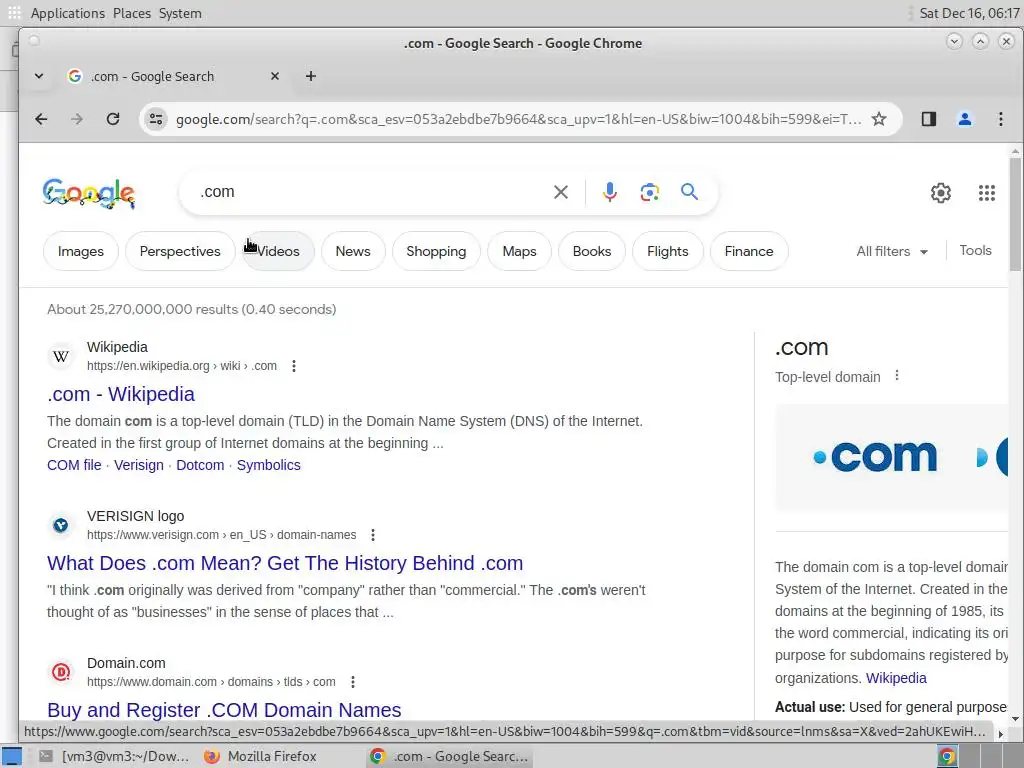Open the Dotcom sublink
The image size is (1024, 768).
[200, 465]
